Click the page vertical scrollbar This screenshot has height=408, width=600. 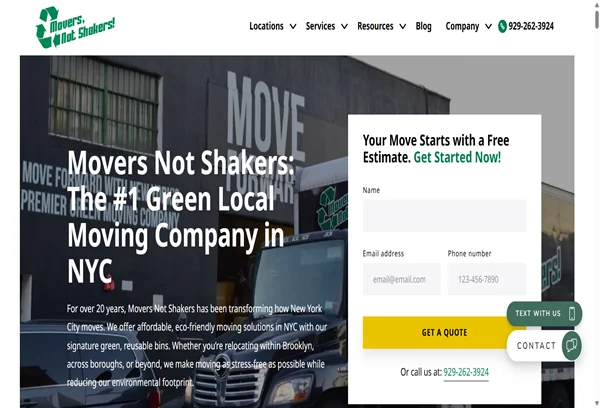pyautogui.click(x=597, y=204)
